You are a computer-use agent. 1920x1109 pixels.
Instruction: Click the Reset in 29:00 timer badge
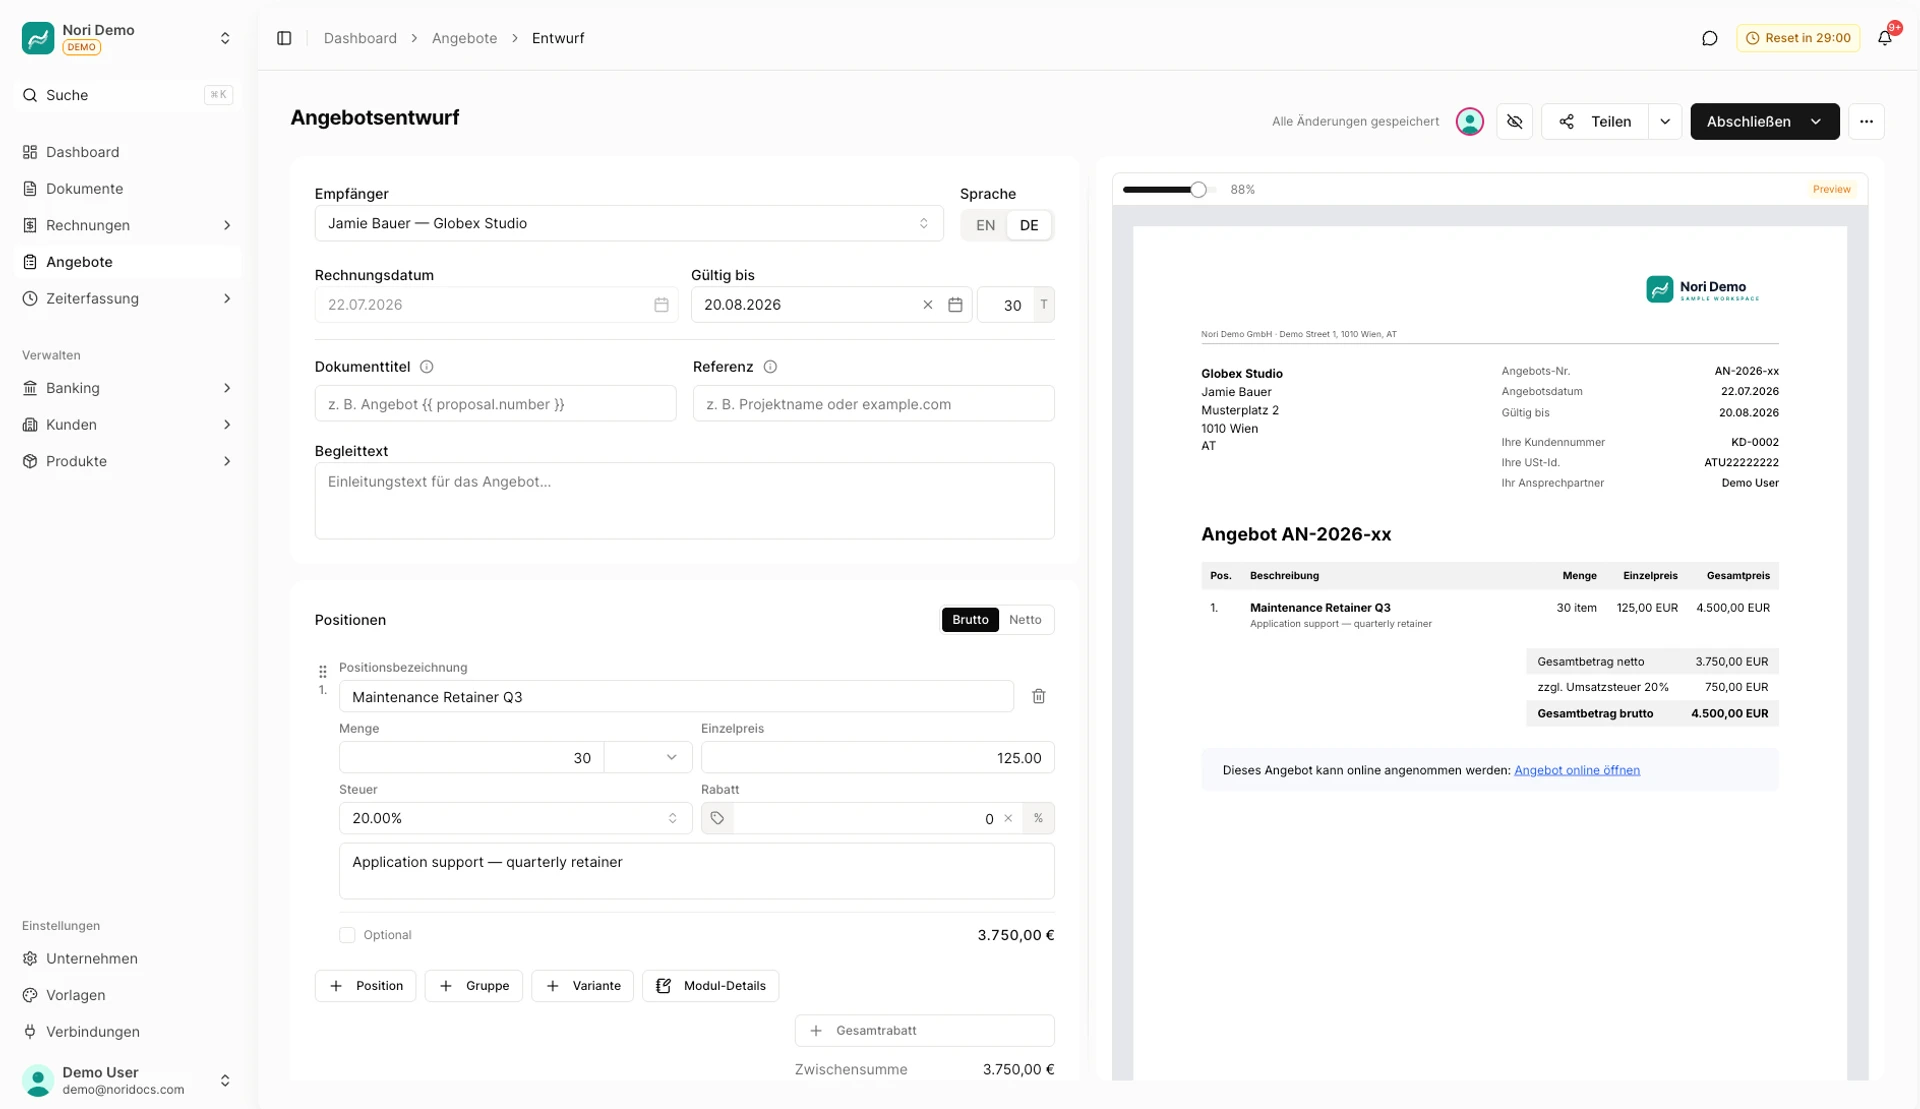[x=1797, y=38]
